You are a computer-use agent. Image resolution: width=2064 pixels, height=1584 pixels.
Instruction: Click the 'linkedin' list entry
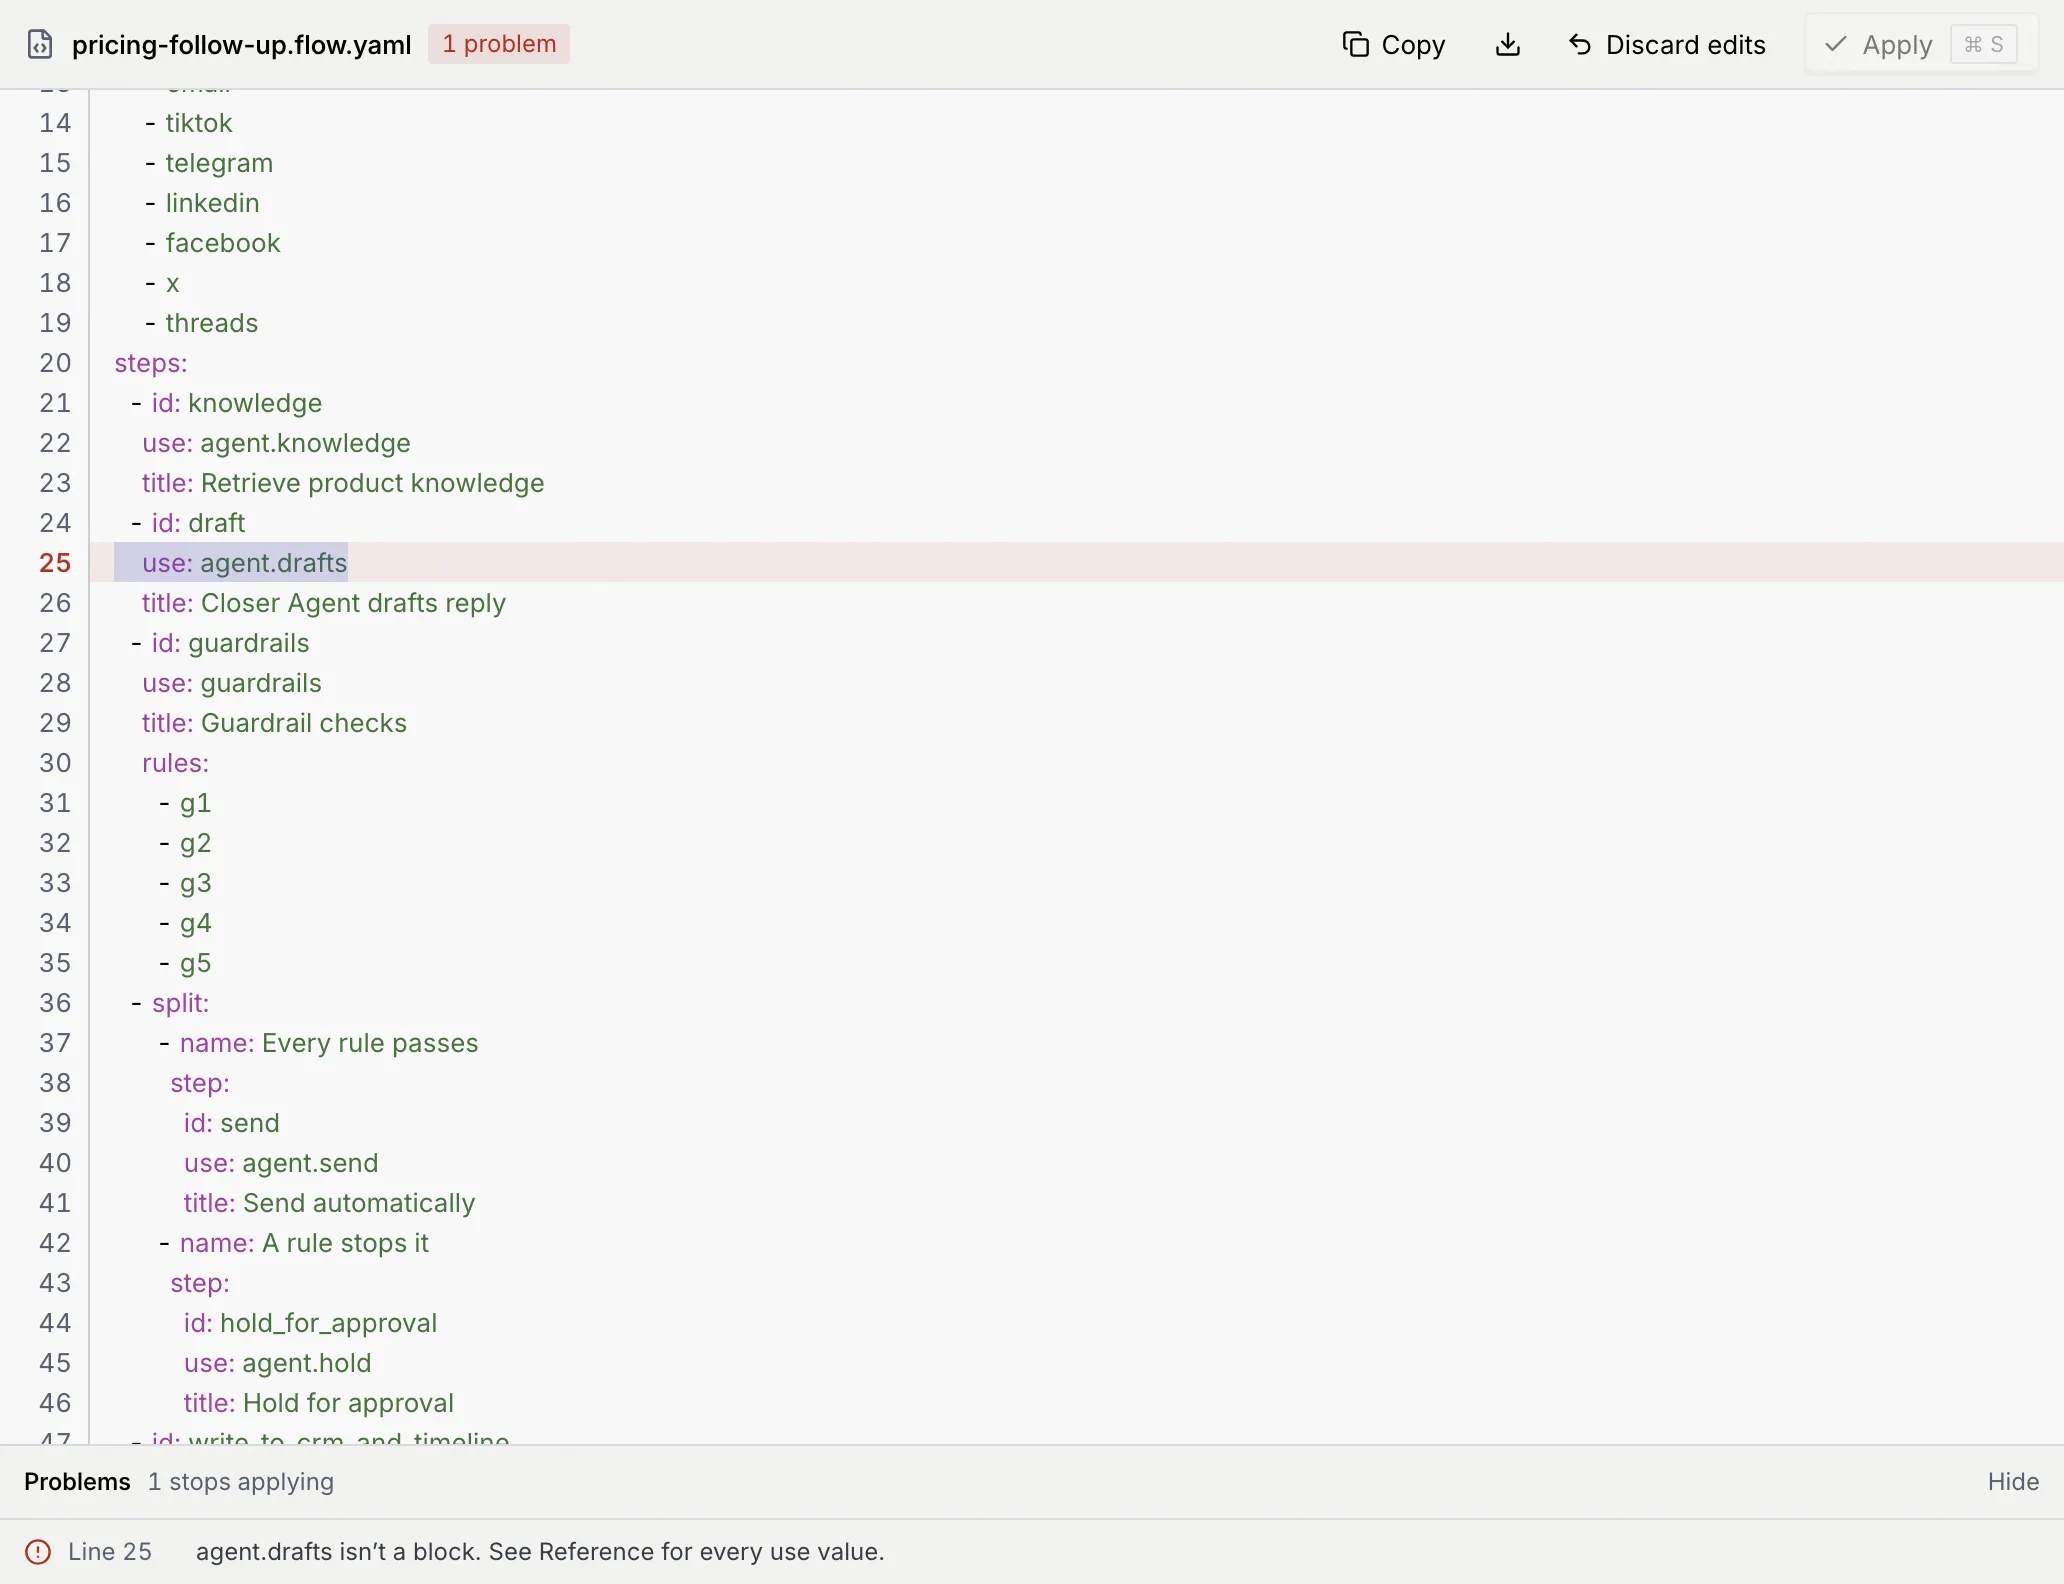click(212, 203)
